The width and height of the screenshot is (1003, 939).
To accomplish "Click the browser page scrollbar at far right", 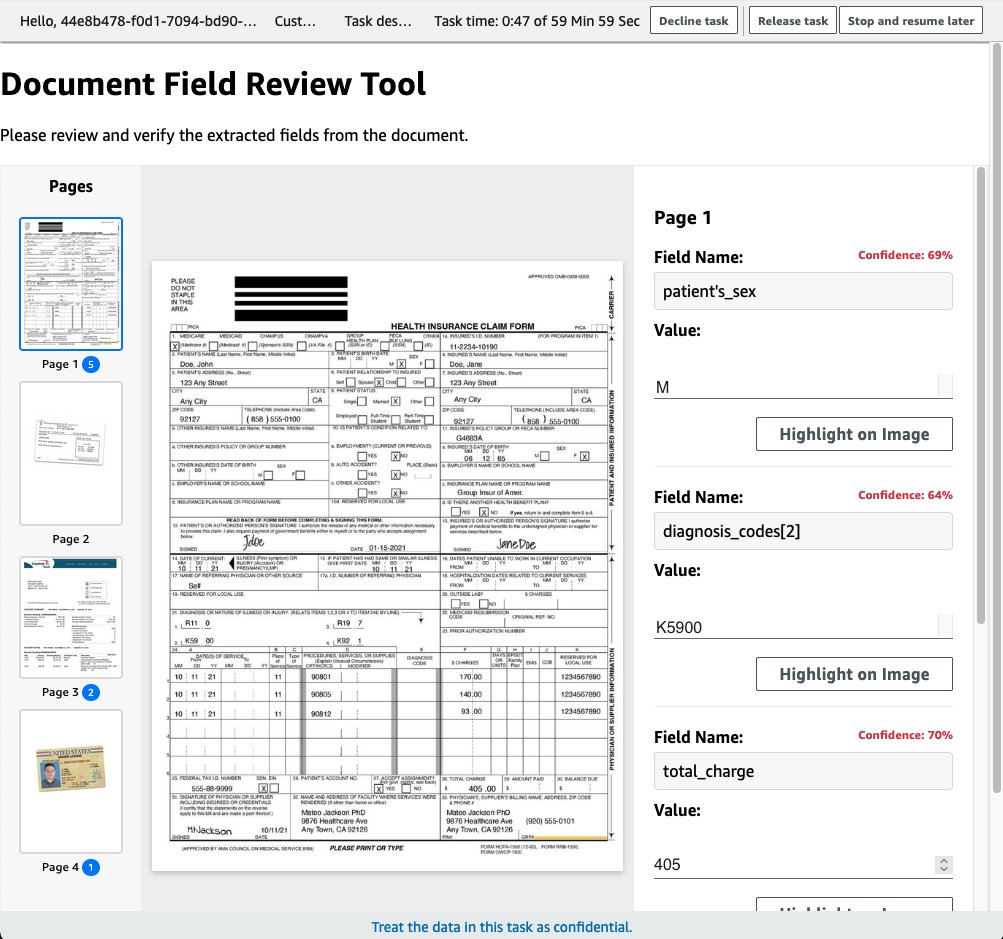I will (997, 419).
